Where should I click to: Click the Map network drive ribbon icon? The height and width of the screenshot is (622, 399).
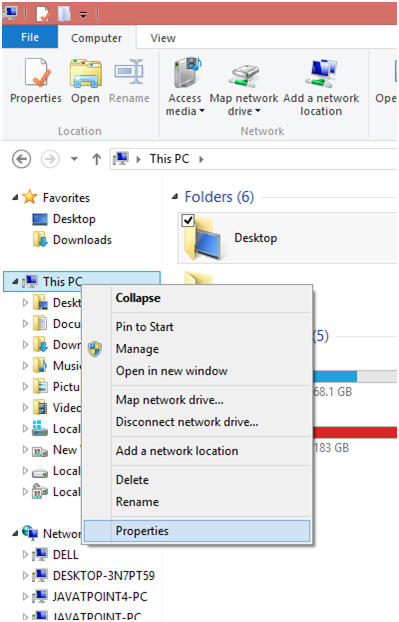[x=244, y=76]
